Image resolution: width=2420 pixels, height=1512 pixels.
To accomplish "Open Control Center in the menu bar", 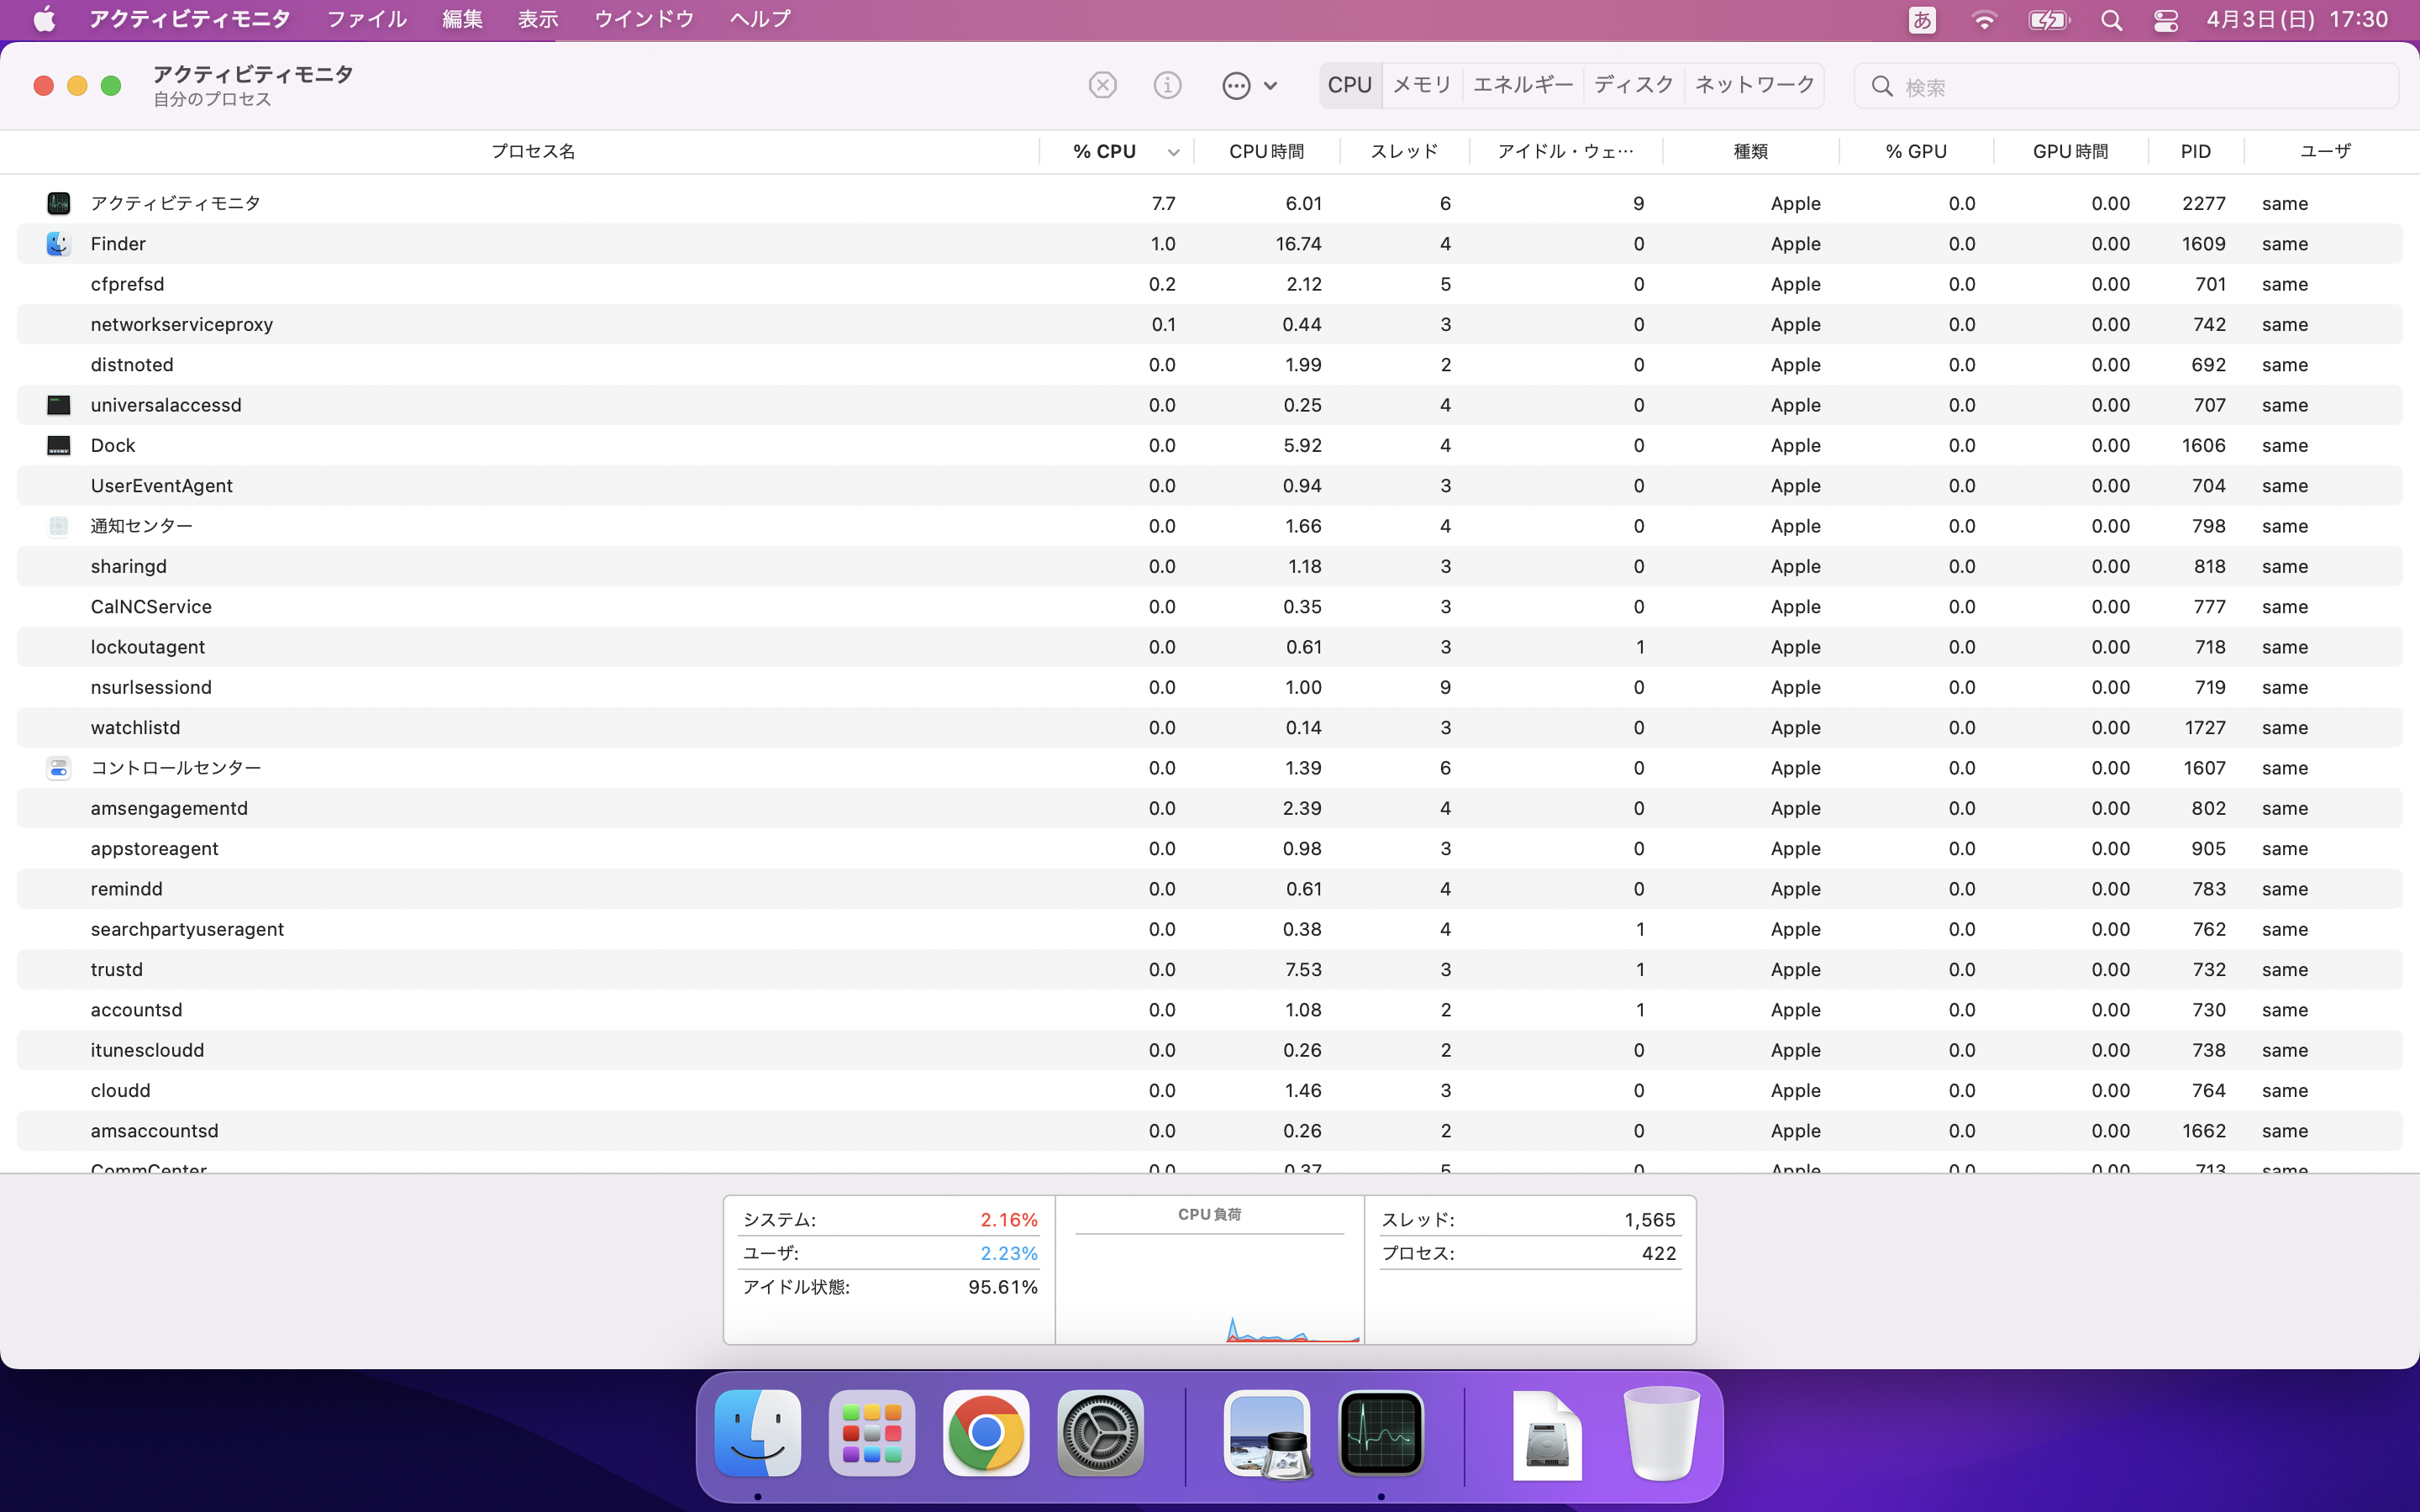I will pyautogui.click(x=2165, y=20).
